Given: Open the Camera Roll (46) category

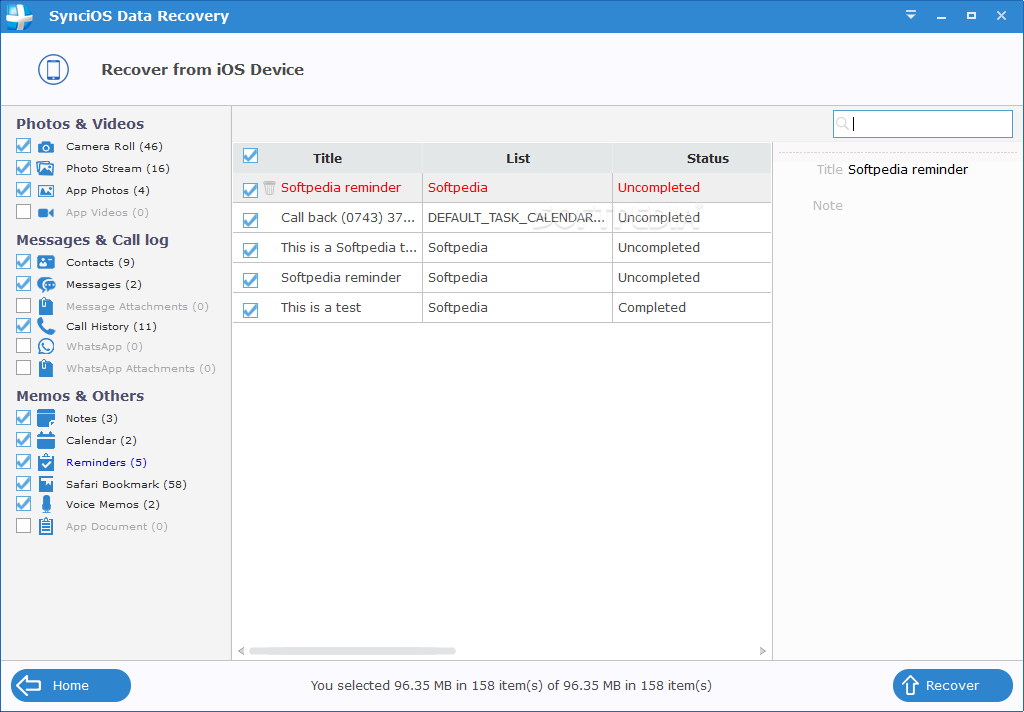Looking at the screenshot, I should pos(114,146).
